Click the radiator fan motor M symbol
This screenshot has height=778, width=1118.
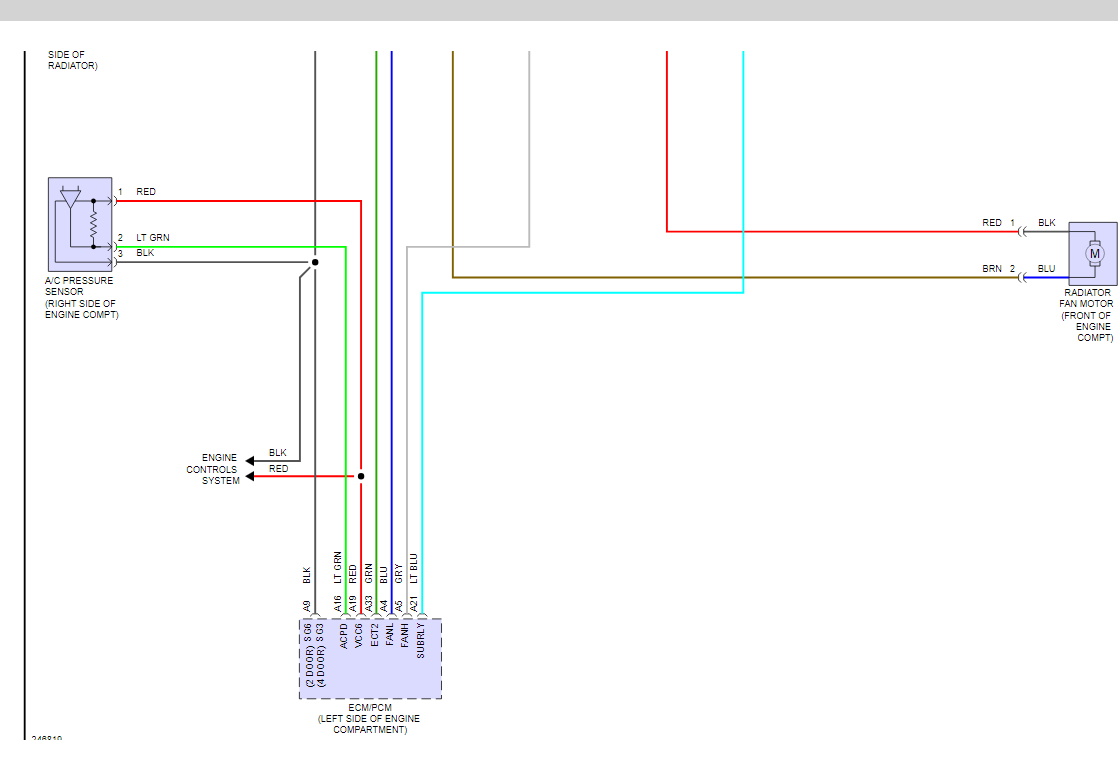click(x=1094, y=253)
